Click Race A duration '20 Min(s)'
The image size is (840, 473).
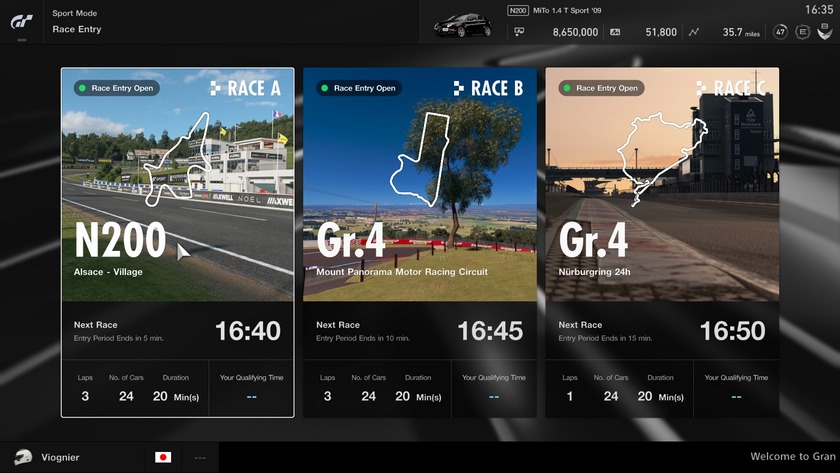coord(176,396)
